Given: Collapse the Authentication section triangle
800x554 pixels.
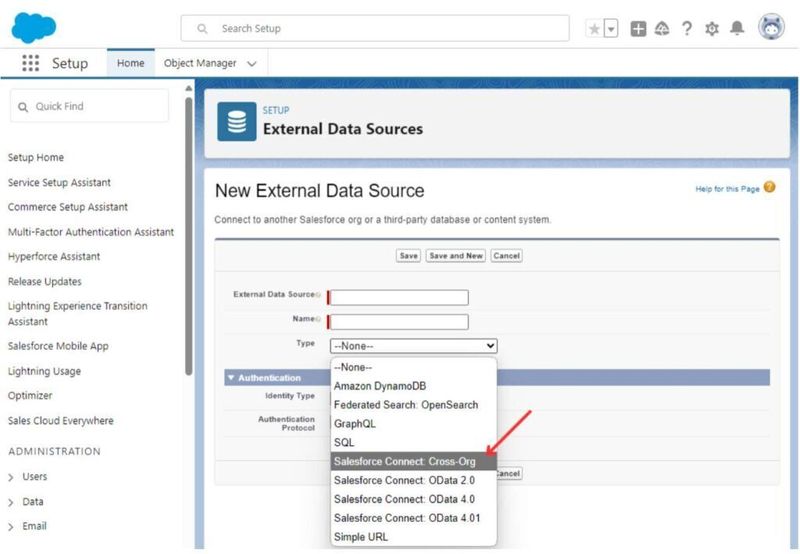Looking at the screenshot, I should (x=231, y=377).
